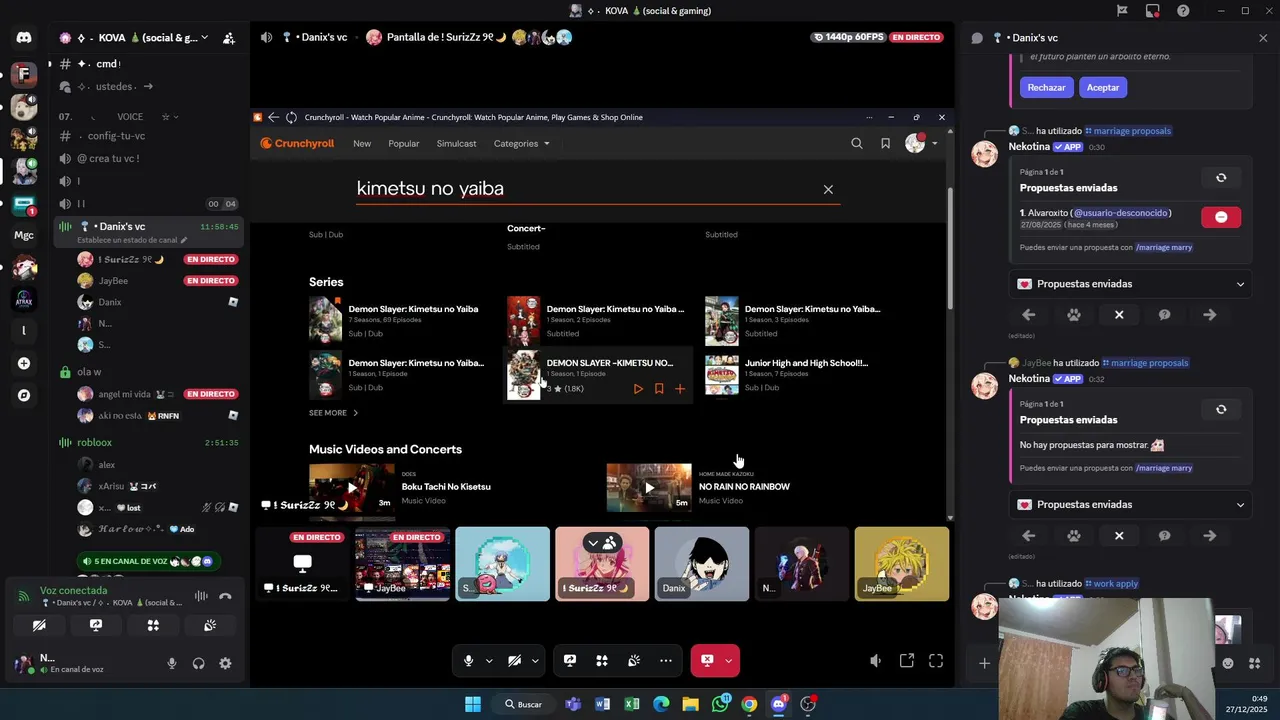
Task: Share your screen from bottom call bar
Action: (570, 661)
